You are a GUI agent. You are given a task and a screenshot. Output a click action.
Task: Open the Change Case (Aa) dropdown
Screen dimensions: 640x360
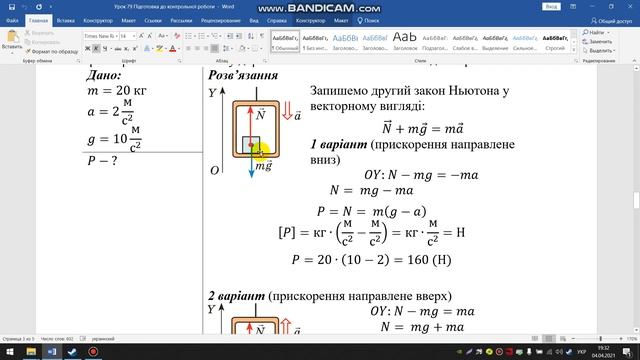point(162,36)
